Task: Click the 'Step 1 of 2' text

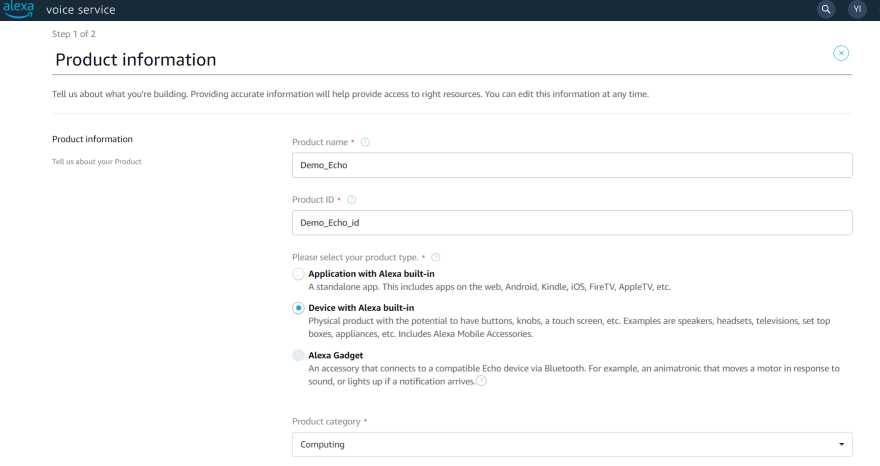Action: point(74,34)
